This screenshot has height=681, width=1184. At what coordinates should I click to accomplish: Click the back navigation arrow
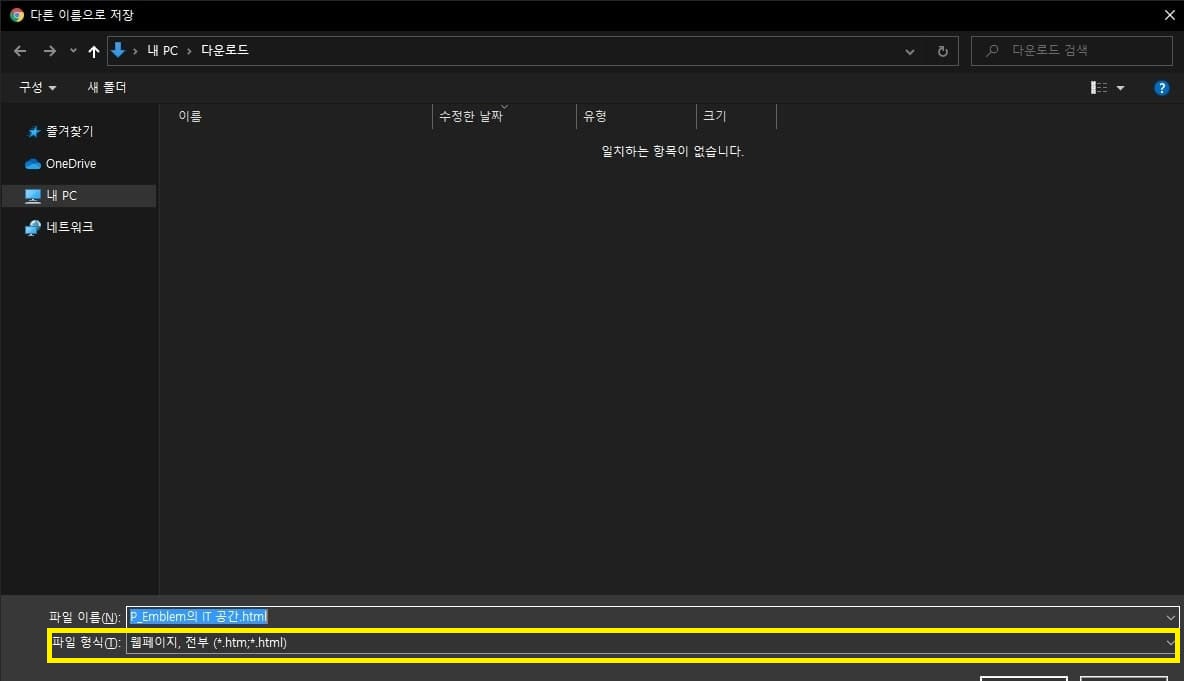coord(20,50)
